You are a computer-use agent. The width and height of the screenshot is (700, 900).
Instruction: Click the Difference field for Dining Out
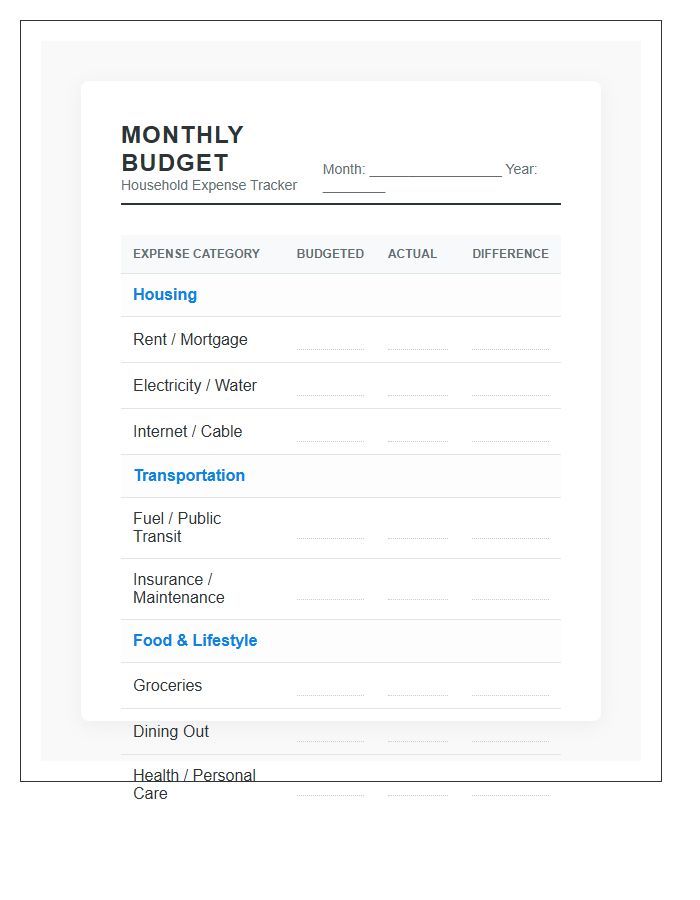511,734
